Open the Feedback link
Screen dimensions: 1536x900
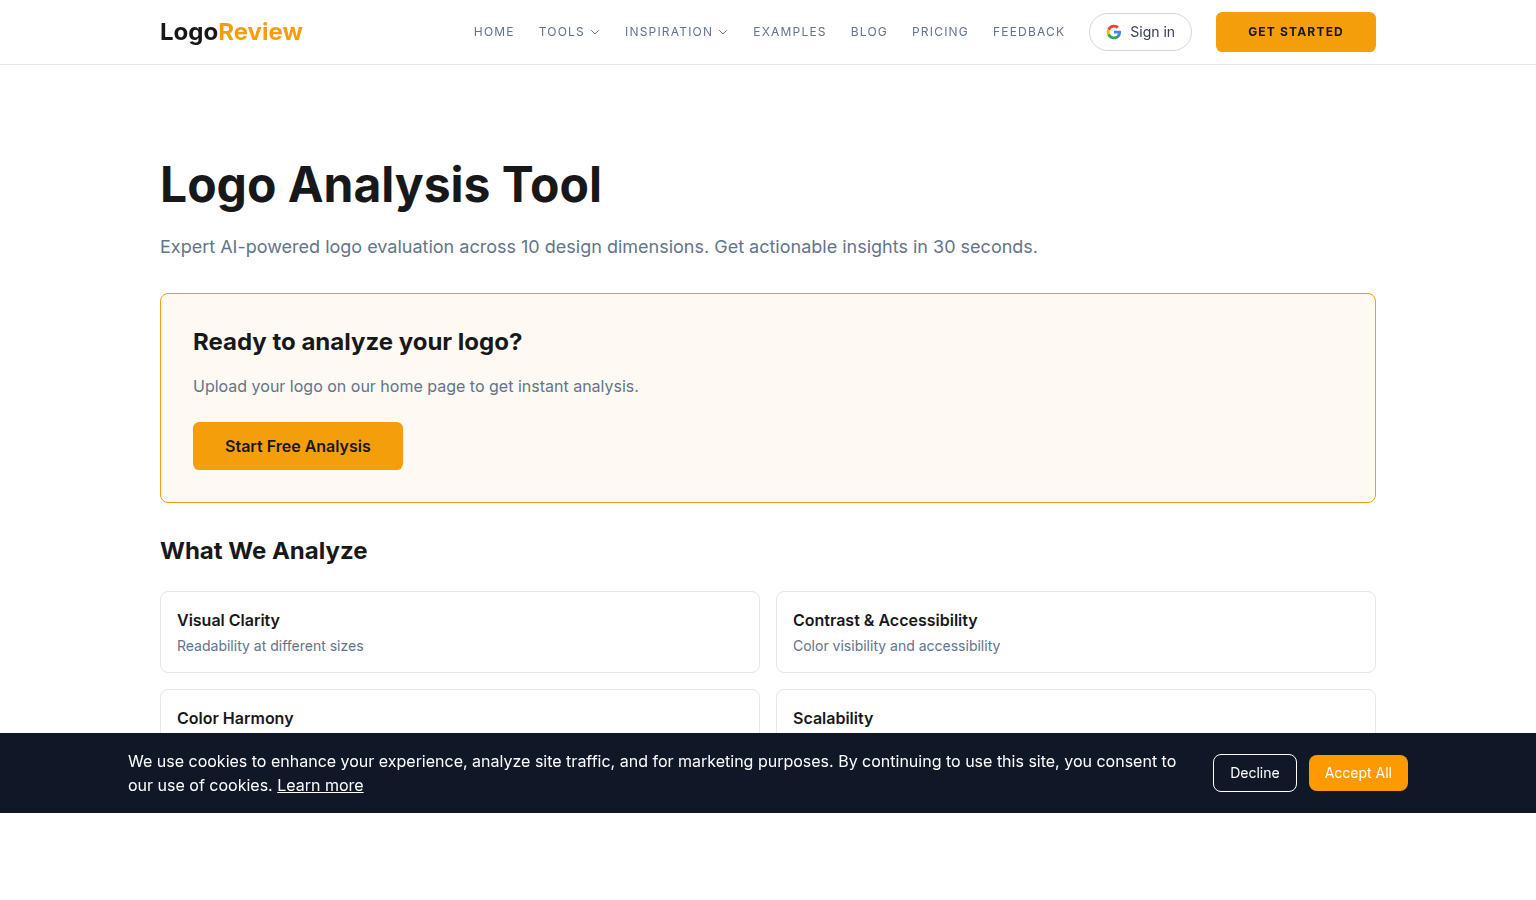click(1029, 32)
